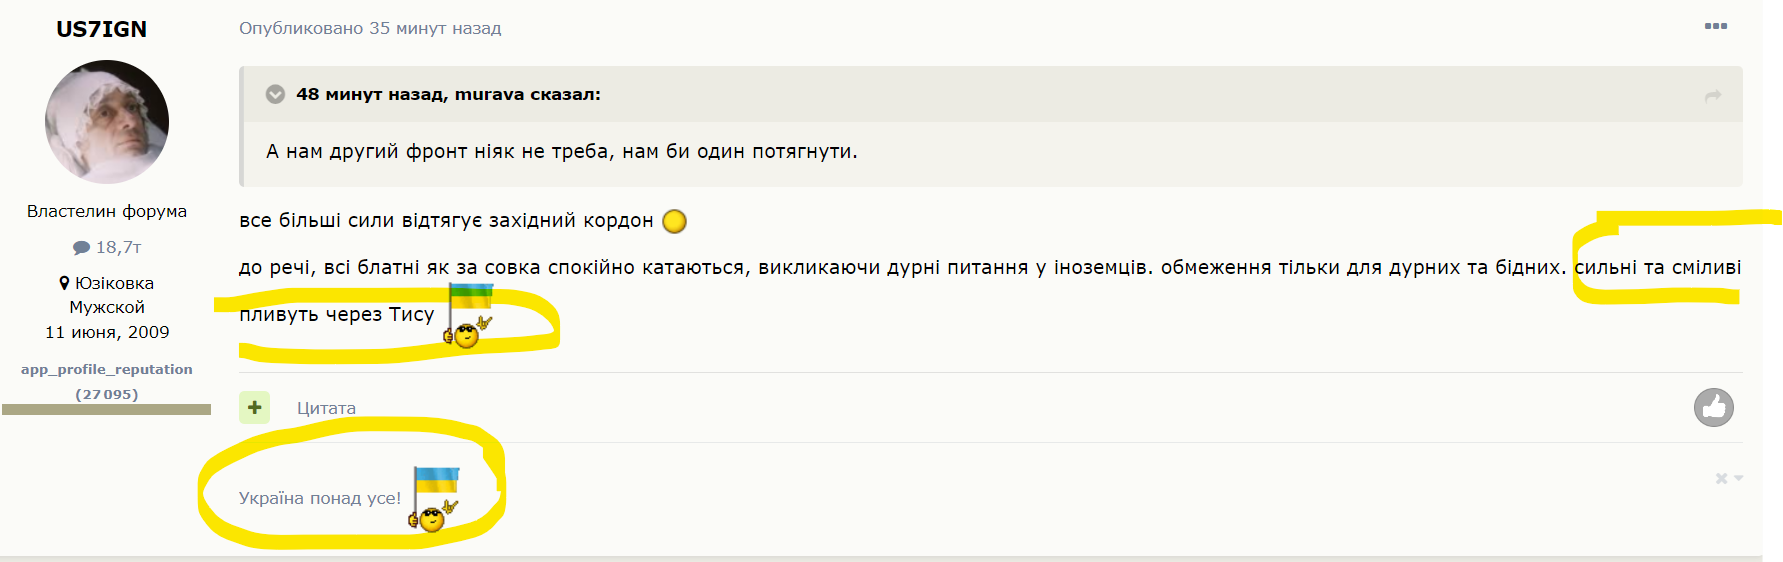Open the app_profile_reputation link
Viewport: 1783px width, 562px height.
[107, 369]
